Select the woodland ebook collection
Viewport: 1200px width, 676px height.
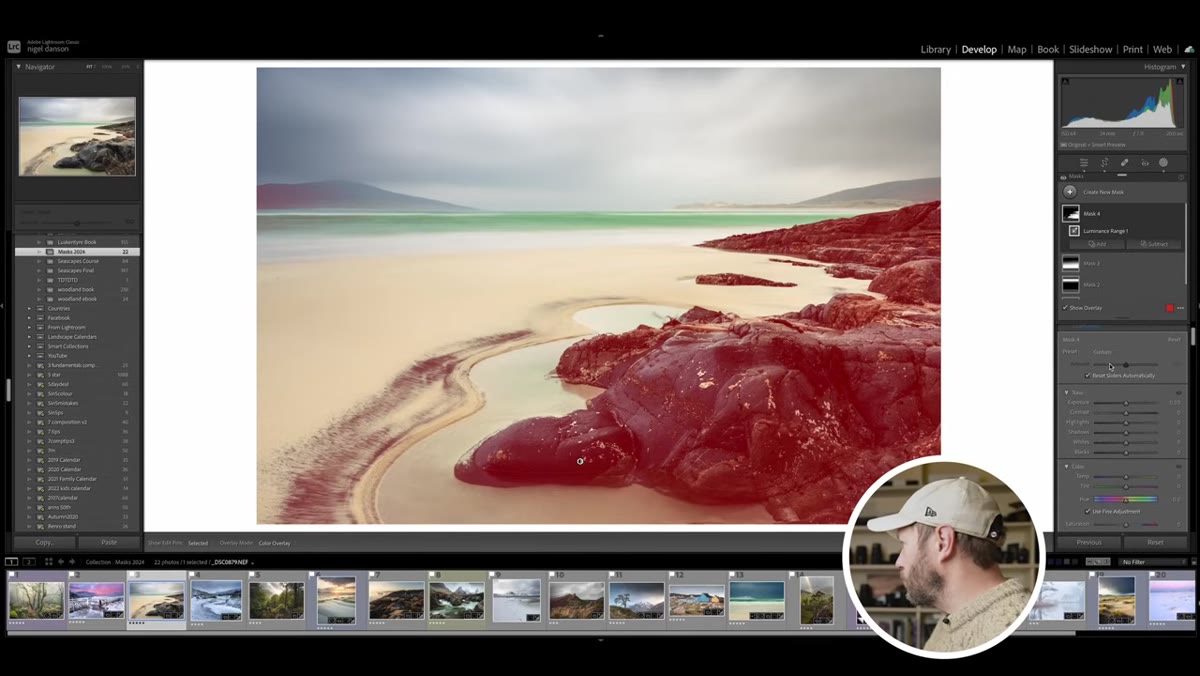click(x=77, y=299)
